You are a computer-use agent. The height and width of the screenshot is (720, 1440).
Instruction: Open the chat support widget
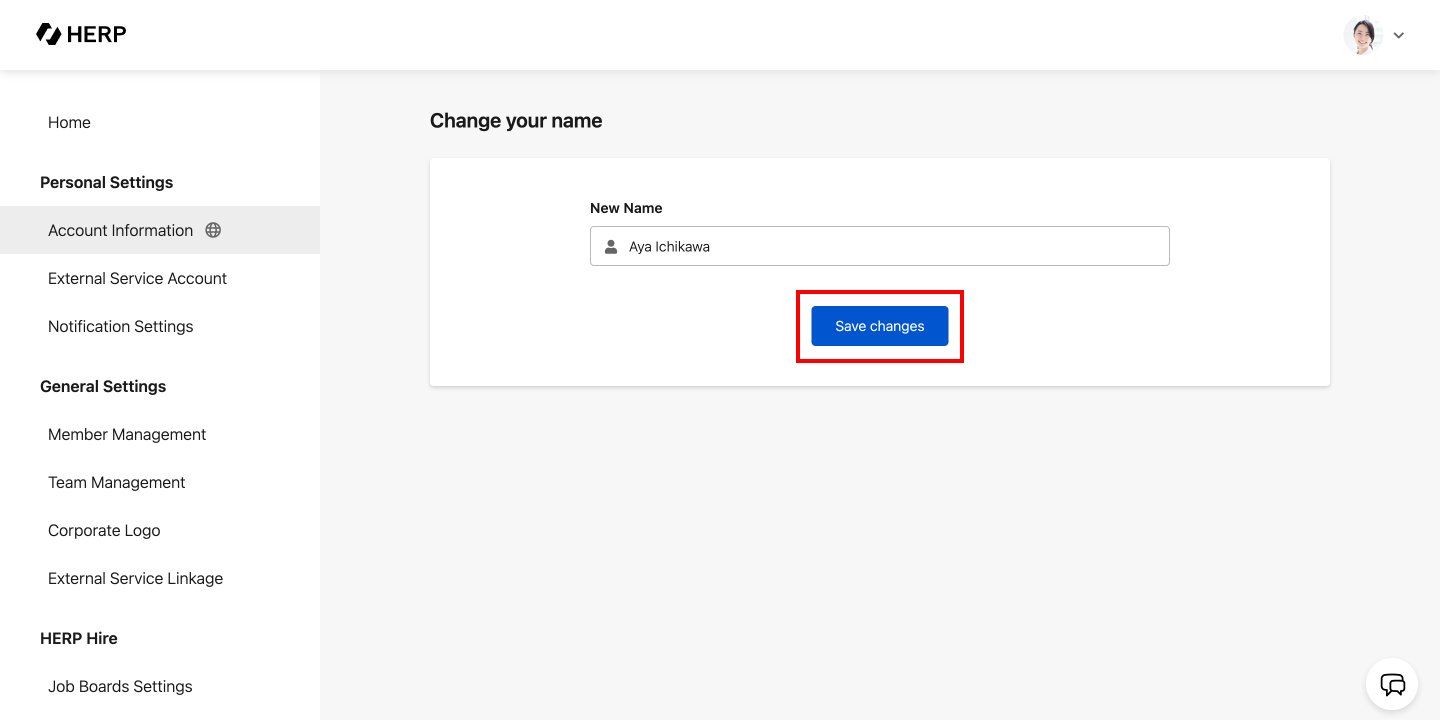click(x=1392, y=684)
